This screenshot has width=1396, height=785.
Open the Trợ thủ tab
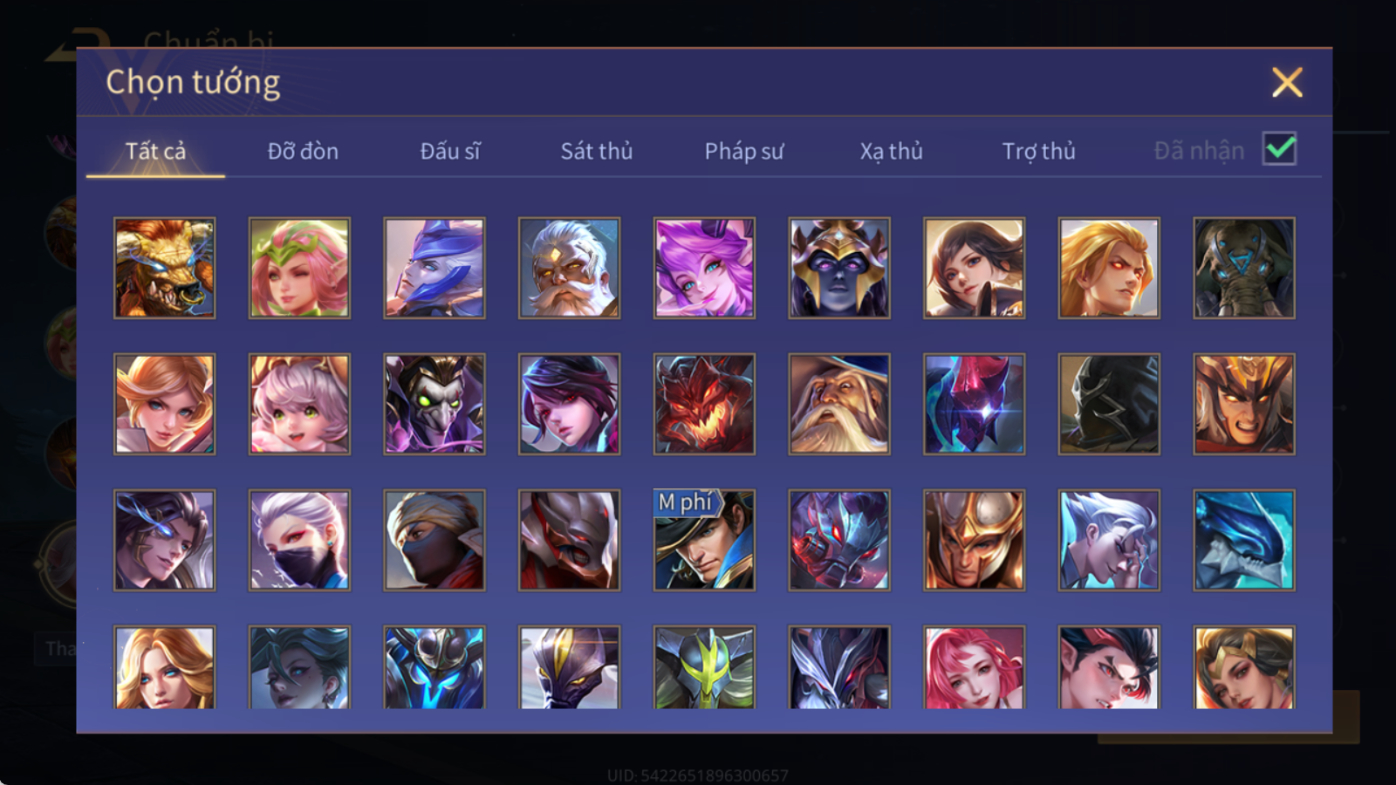coord(1038,151)
